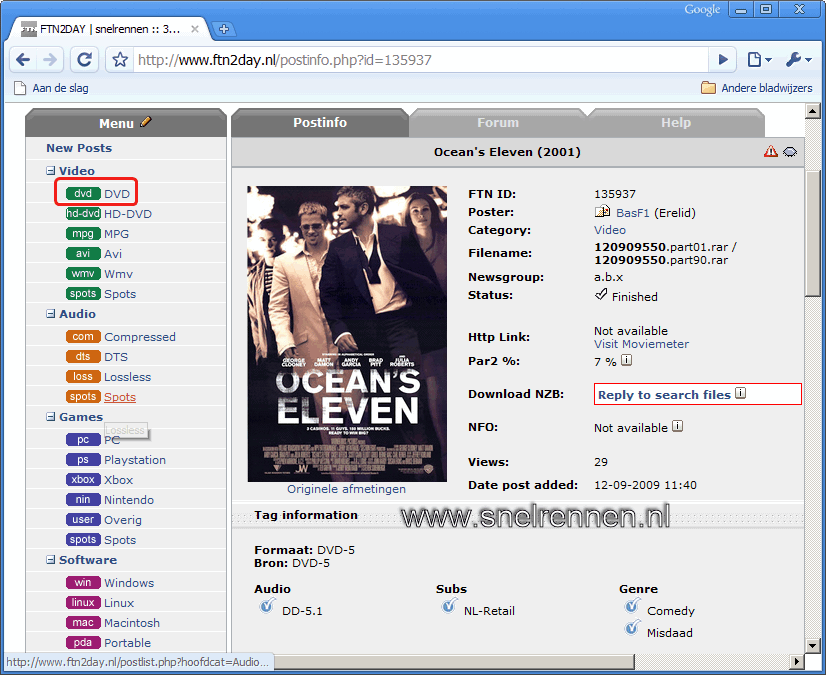Screen dimensions: 826x675
Task: Open the Visit Moviemeter link
Action: (642, 344)
